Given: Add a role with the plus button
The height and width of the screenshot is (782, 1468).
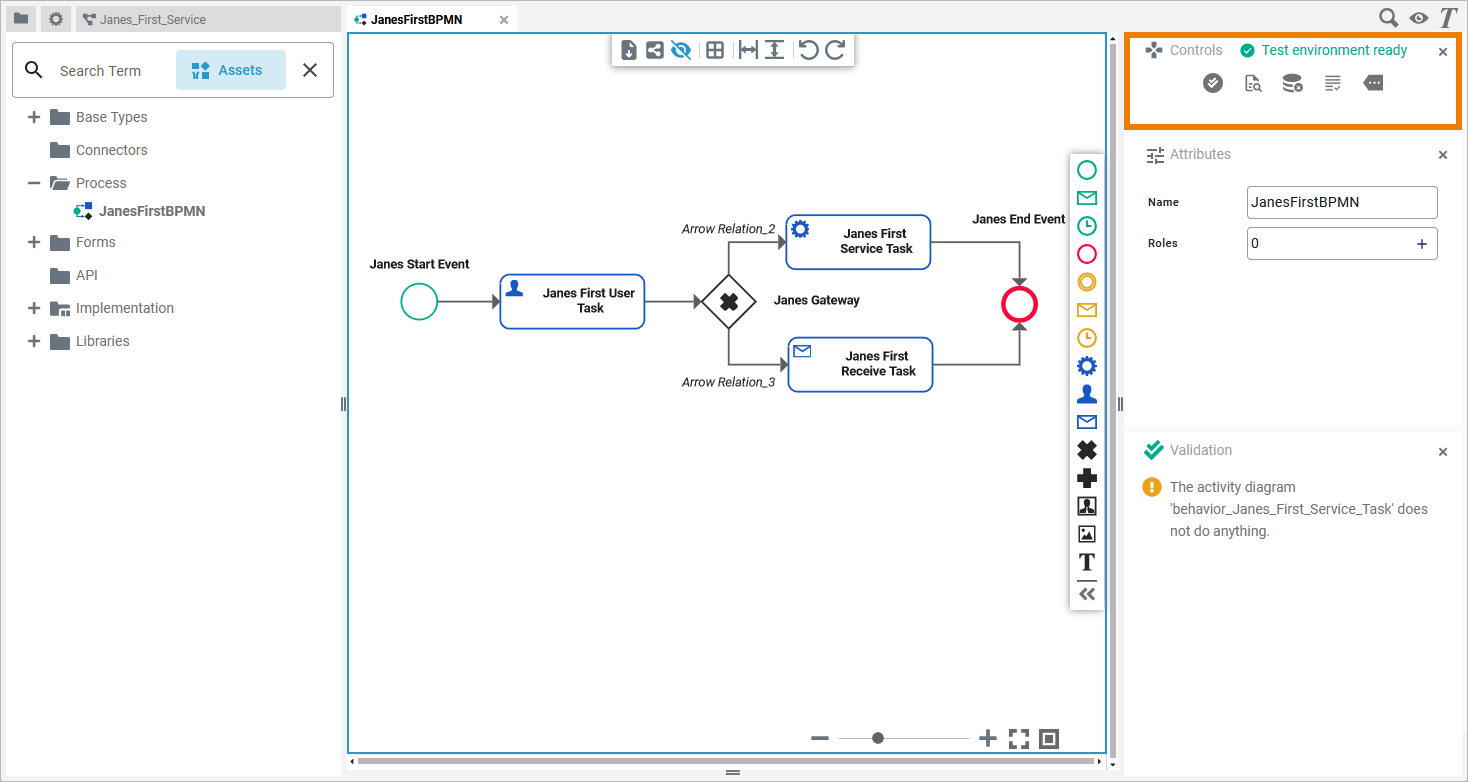Looking at the screenshot, I should (x=1422, y=244).
